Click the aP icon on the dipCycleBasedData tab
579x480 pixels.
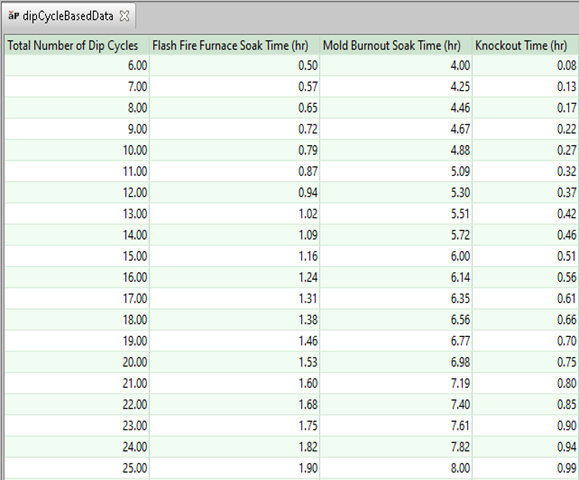[x=14, y=16]
